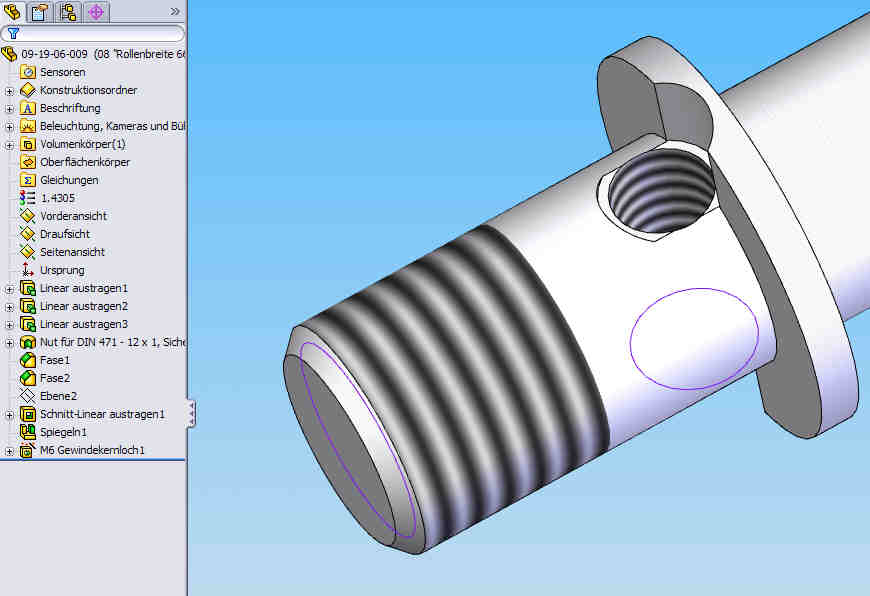Click the Ebene2 reference plane icon

pos(28,396)
